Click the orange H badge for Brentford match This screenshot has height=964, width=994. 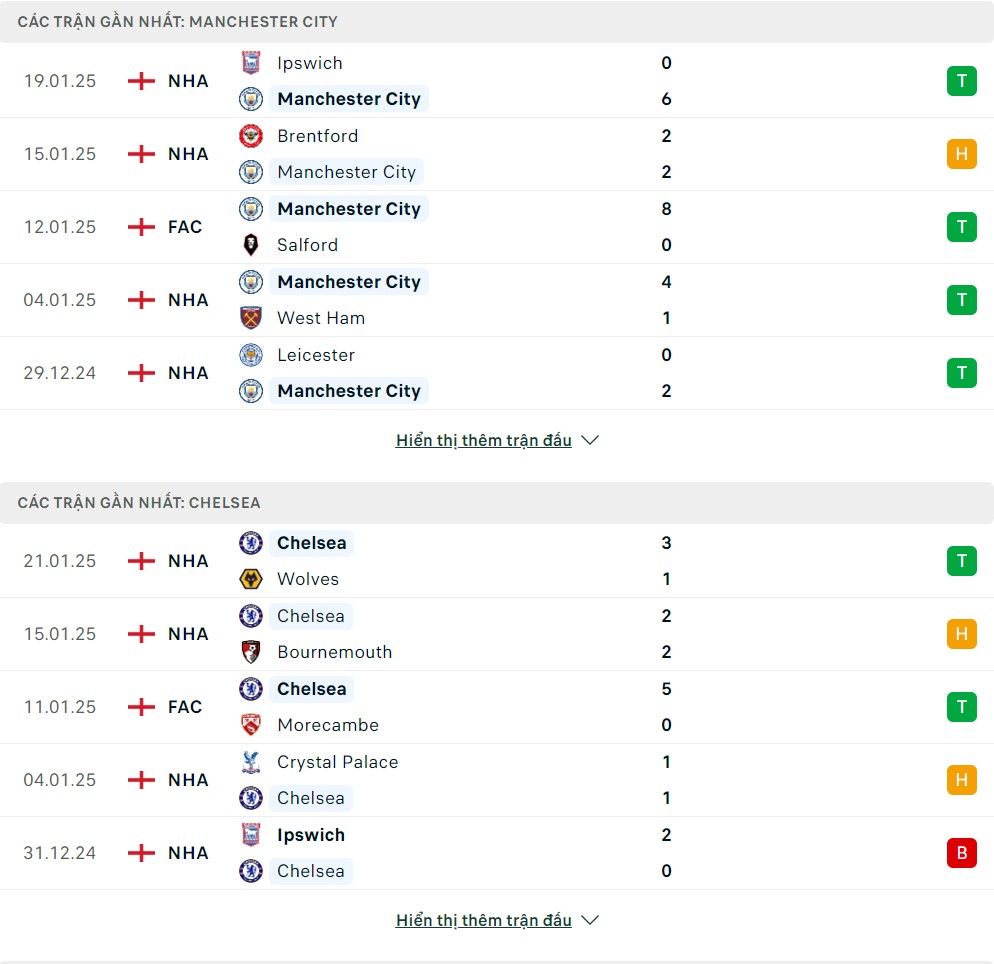click(x=962, y=154)
